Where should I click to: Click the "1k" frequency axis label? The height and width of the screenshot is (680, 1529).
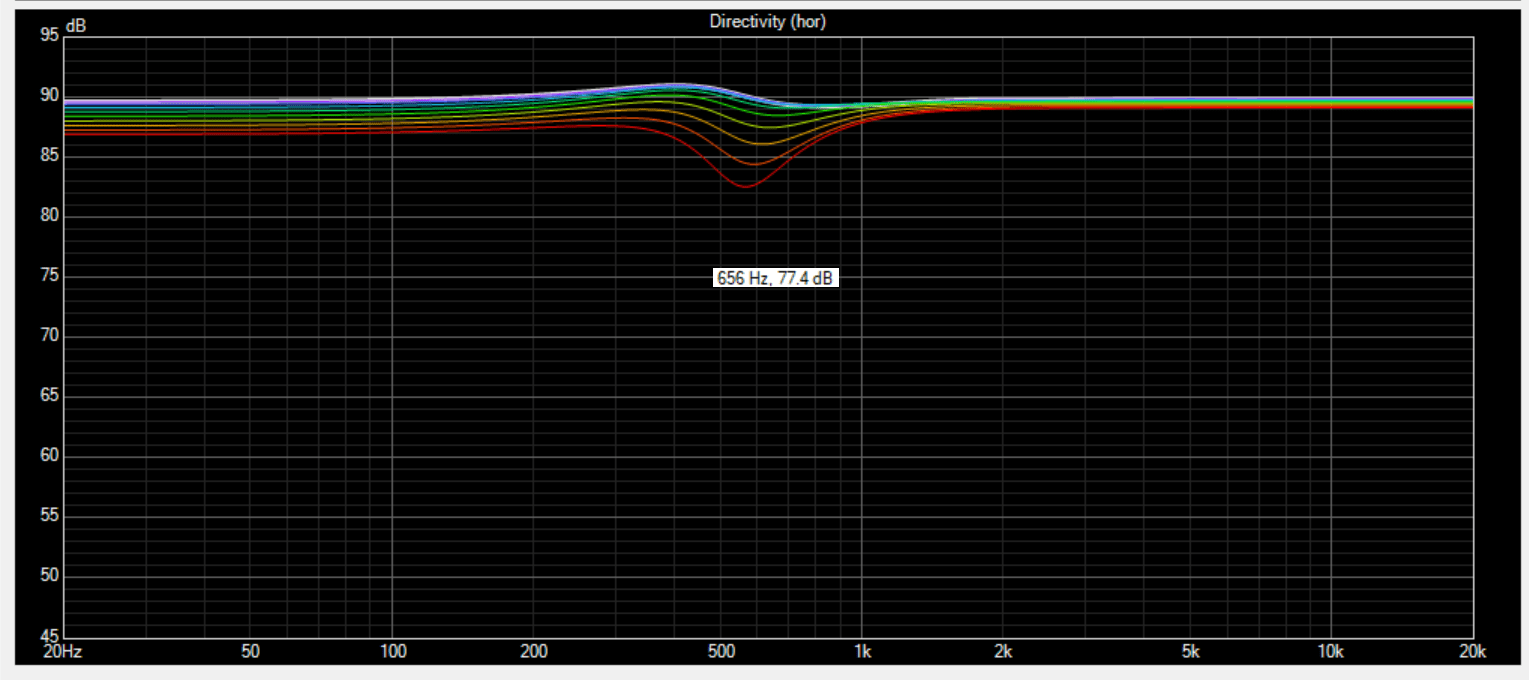pos(862,651)
